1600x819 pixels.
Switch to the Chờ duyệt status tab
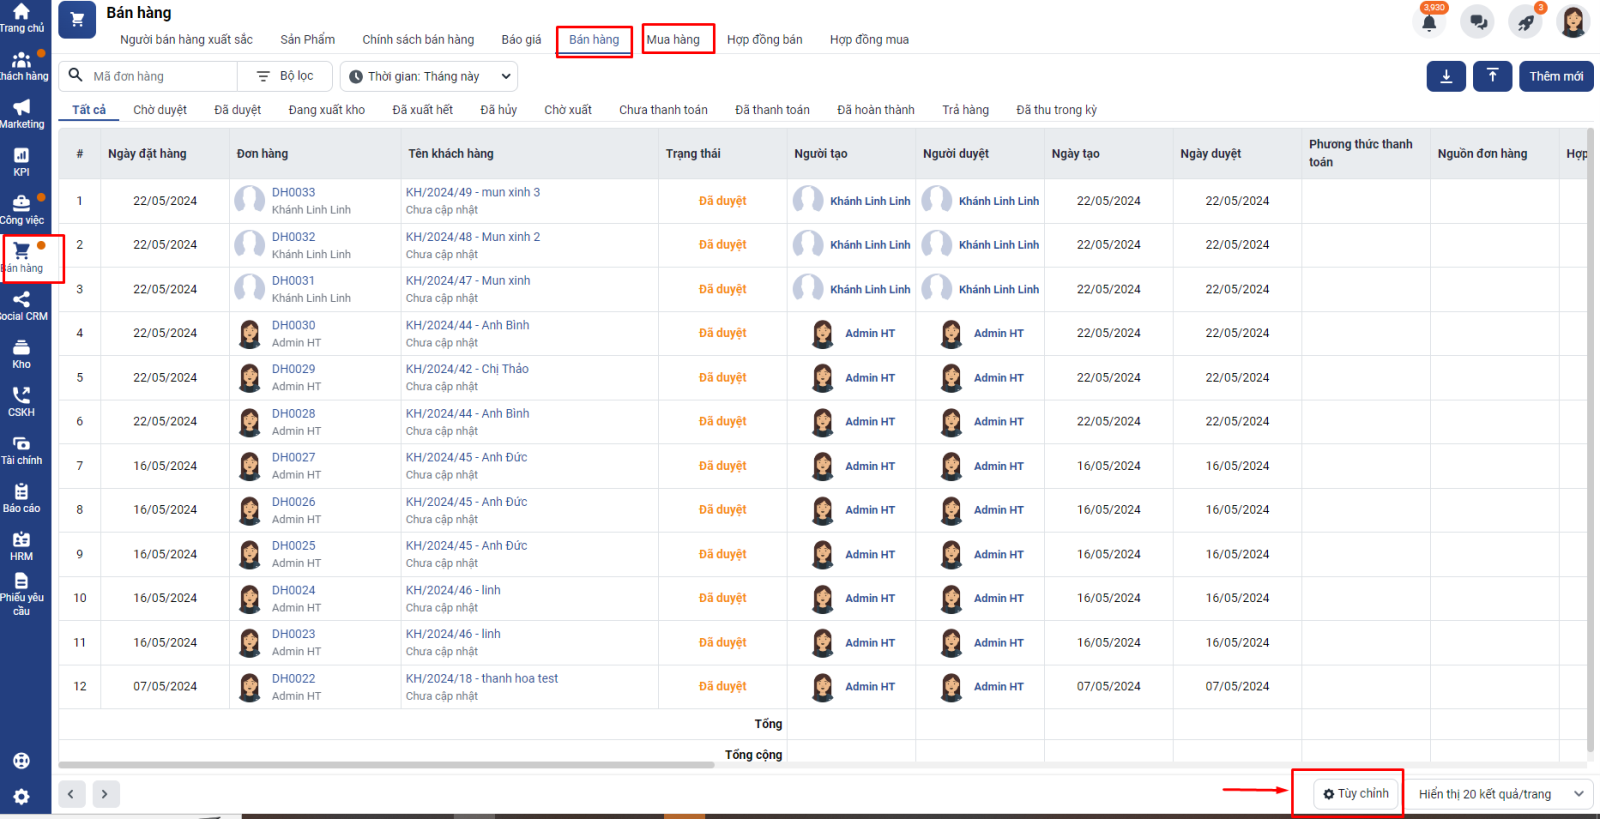click(x=160, y=110)
